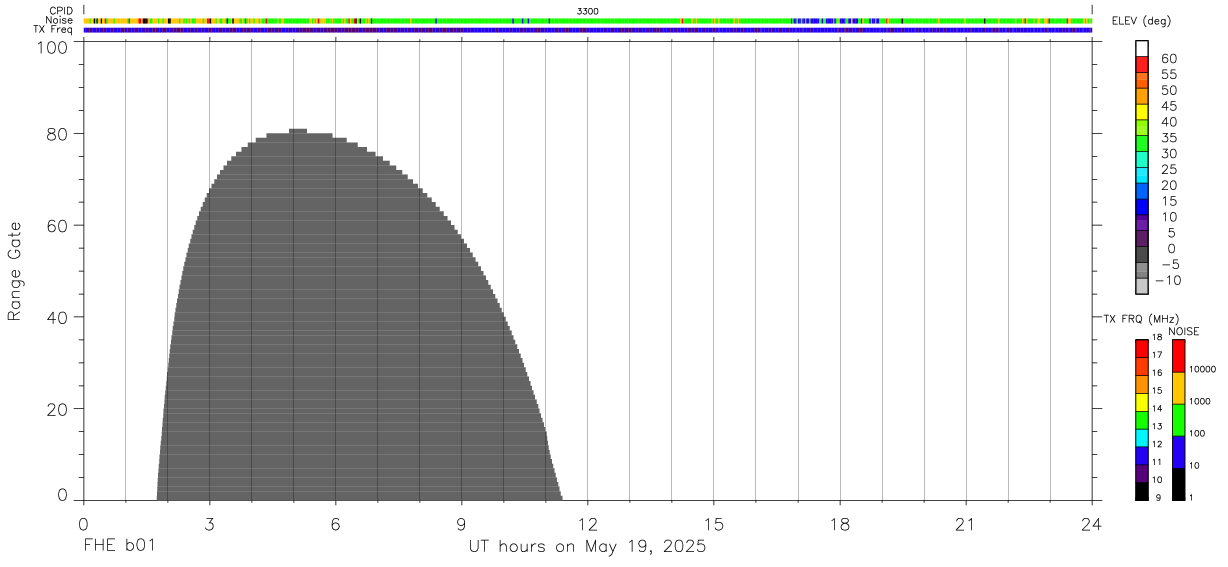Click the y-axis tick label '60' on Range Gate axis

pos(58,226)
